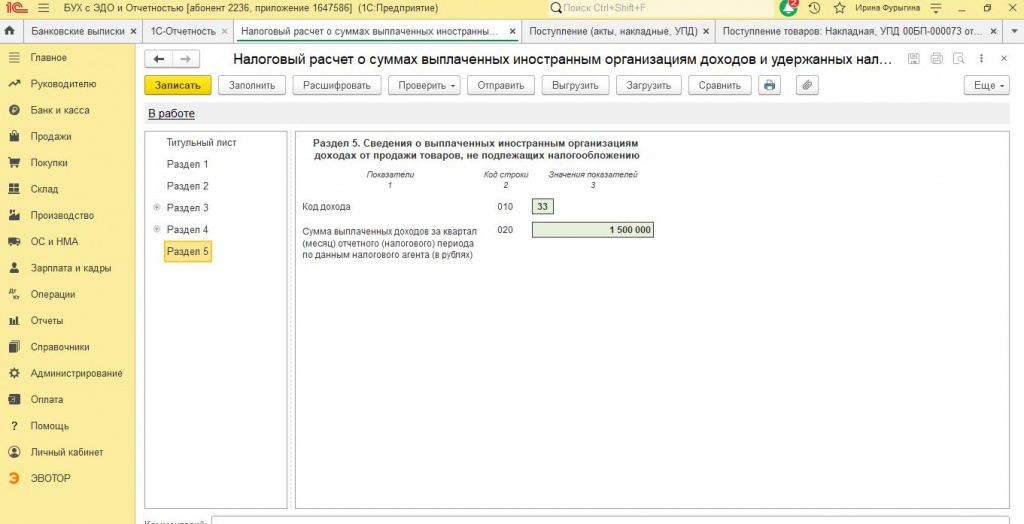
Task: Click the В работе status link
Action: pos(172,114)
